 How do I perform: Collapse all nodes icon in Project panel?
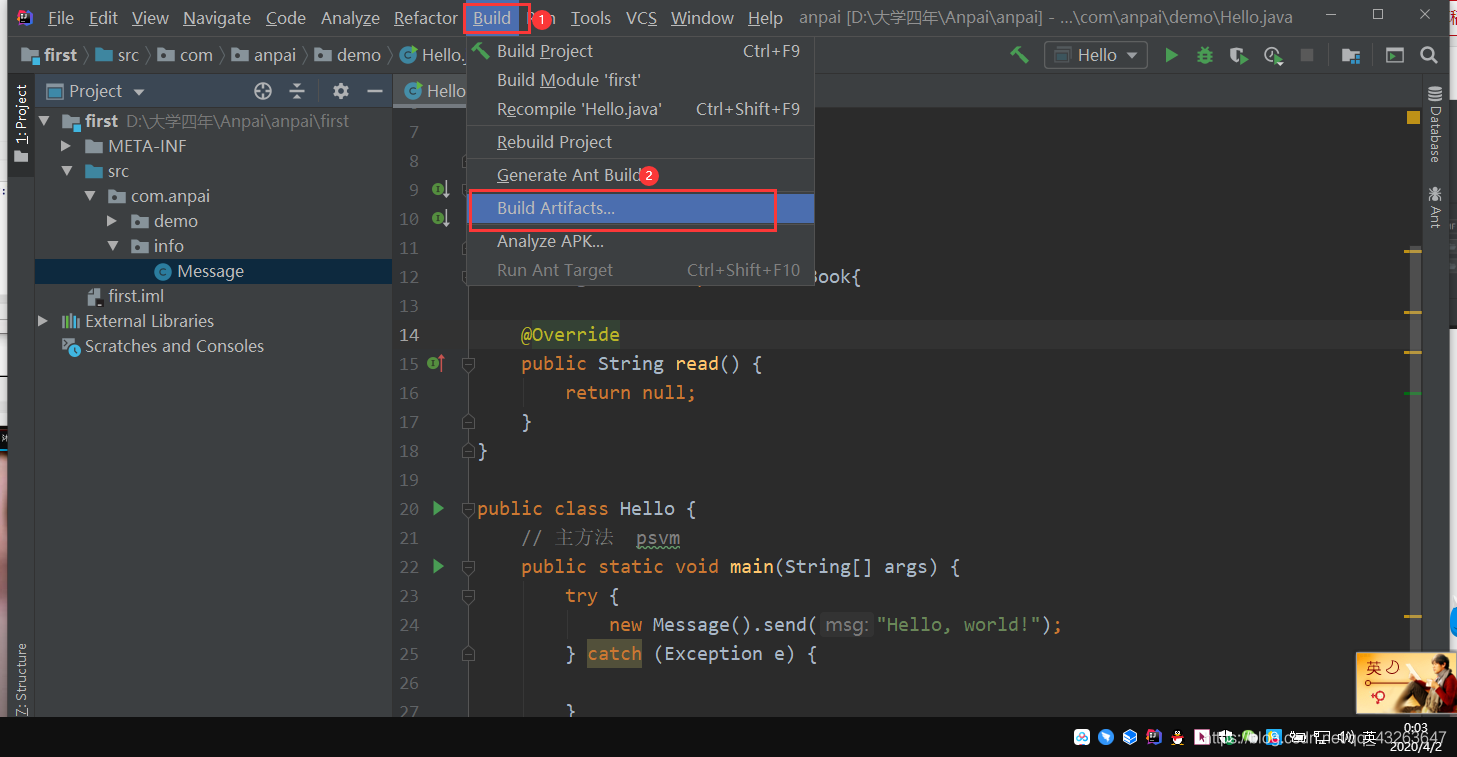click(297, 91)
